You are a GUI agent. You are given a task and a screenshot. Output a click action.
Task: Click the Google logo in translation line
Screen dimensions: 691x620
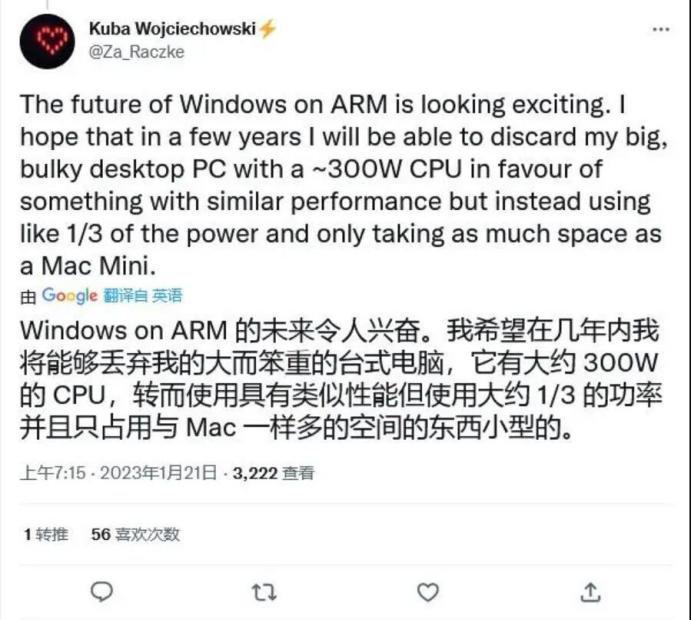point(70,296)
